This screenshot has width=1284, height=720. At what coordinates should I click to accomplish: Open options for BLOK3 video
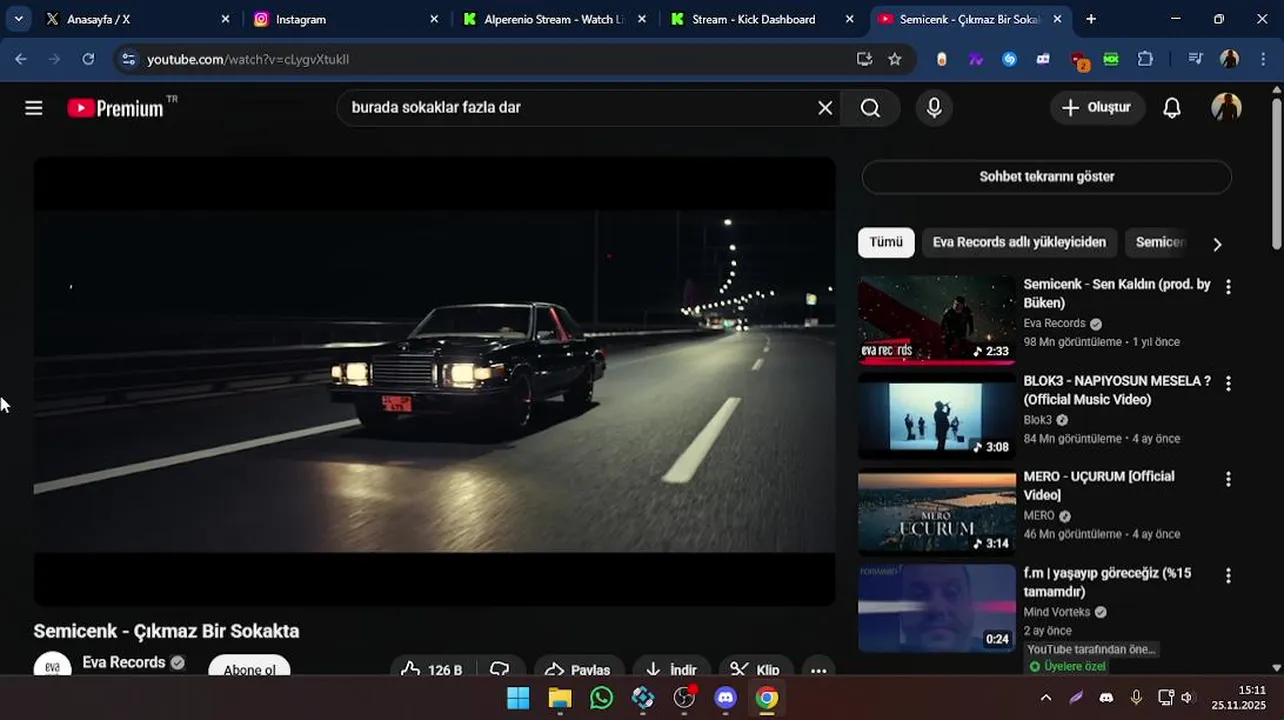pos(1228,383)
